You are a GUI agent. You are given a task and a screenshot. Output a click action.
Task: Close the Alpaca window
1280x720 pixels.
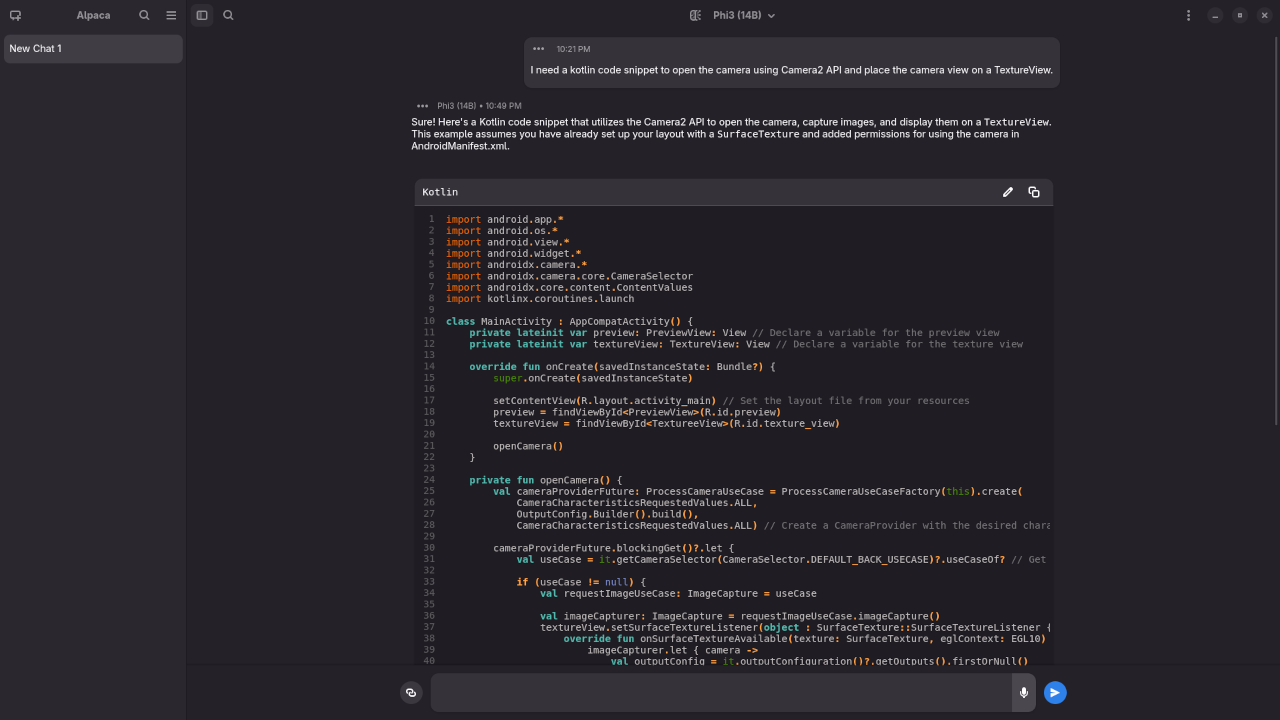click(1264, 15)
